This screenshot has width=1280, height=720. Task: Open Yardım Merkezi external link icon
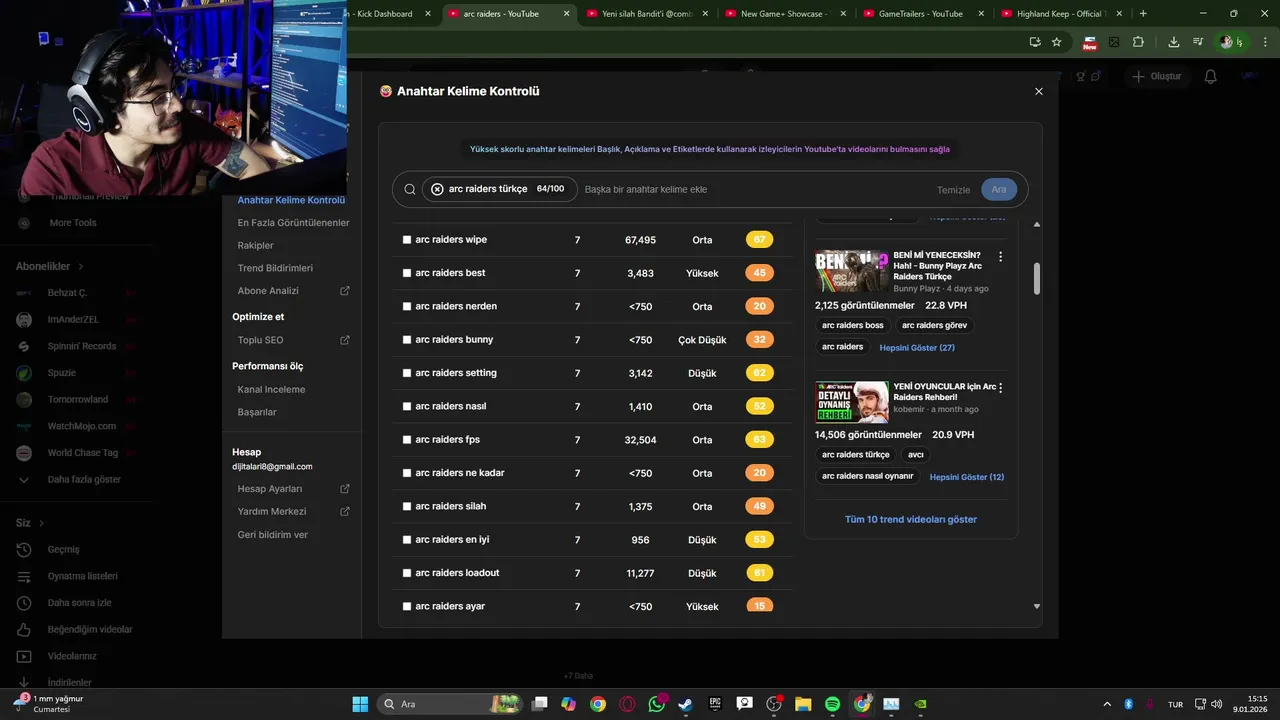pos(345,511)
